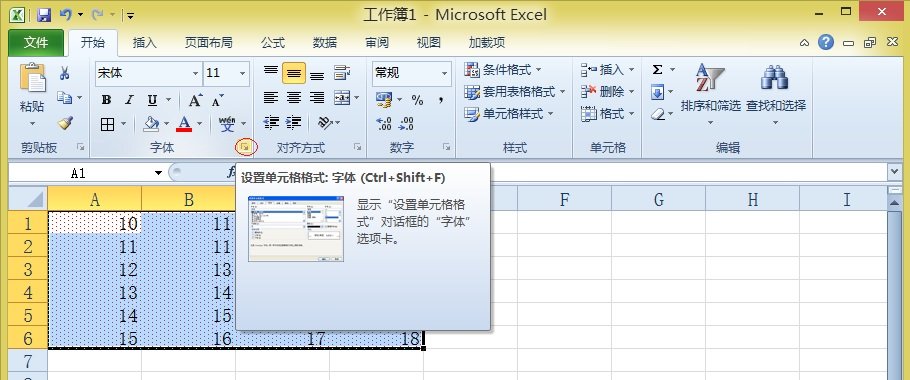The image size is (910, 380).
Task: Toggle wrap text icon
Action: 342,73
